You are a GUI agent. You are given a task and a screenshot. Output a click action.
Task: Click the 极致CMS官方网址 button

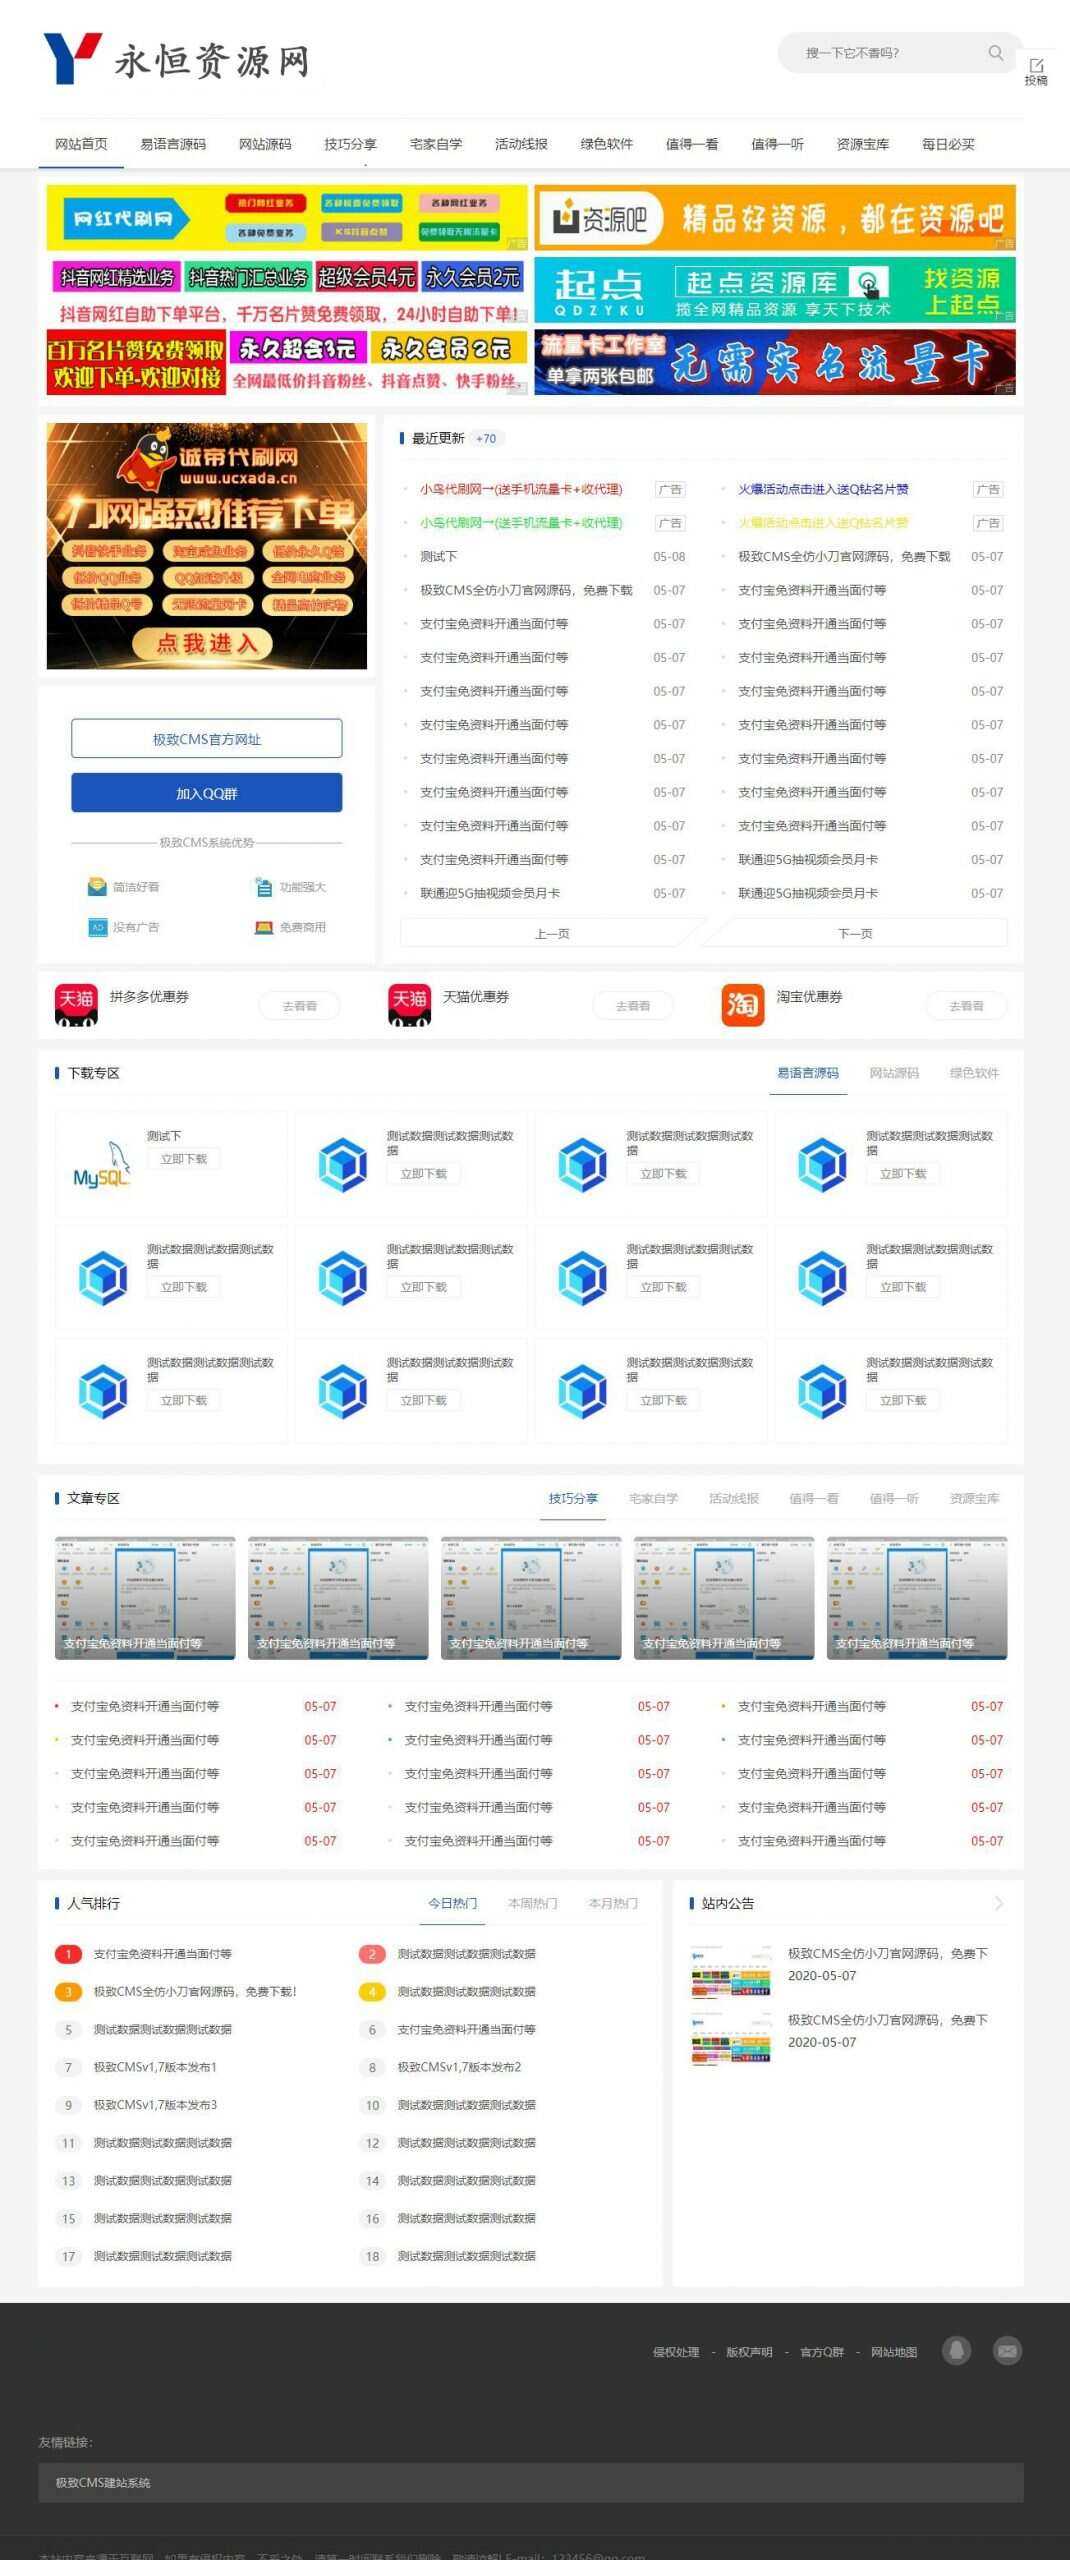(x=206, y=739)
